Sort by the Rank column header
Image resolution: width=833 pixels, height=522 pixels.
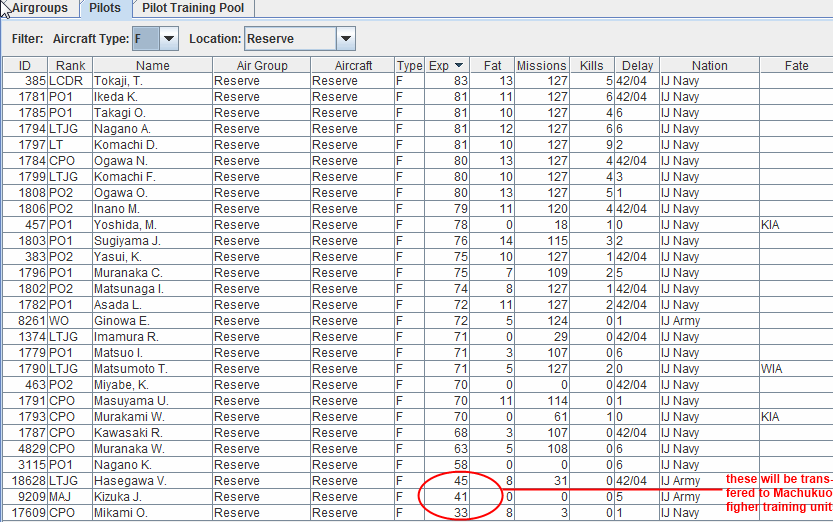[70, 65]
